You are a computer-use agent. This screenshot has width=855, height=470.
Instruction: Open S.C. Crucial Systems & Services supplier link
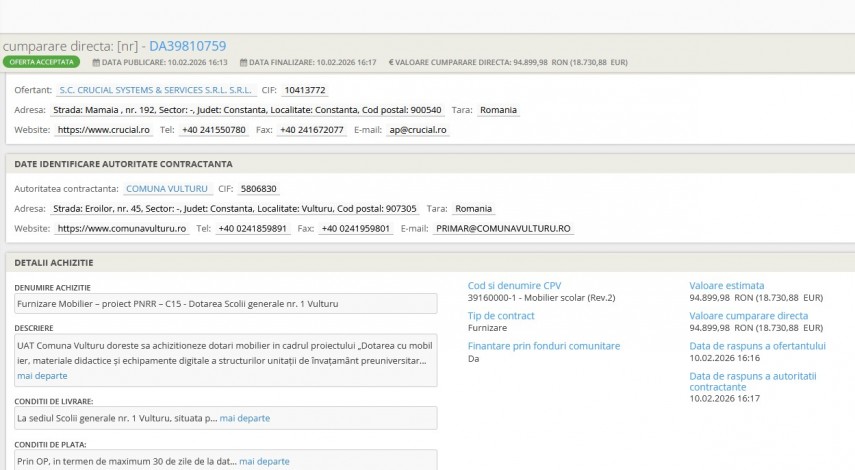point(155,90)
